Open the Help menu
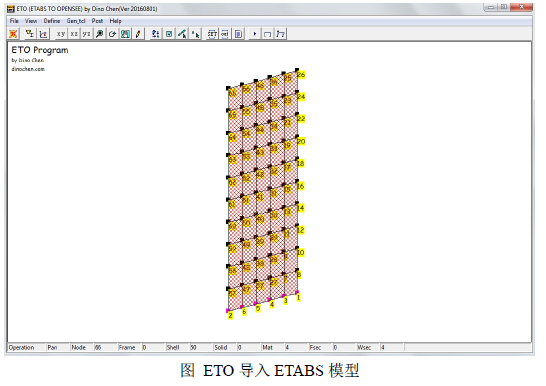 [x=115, y=21]
